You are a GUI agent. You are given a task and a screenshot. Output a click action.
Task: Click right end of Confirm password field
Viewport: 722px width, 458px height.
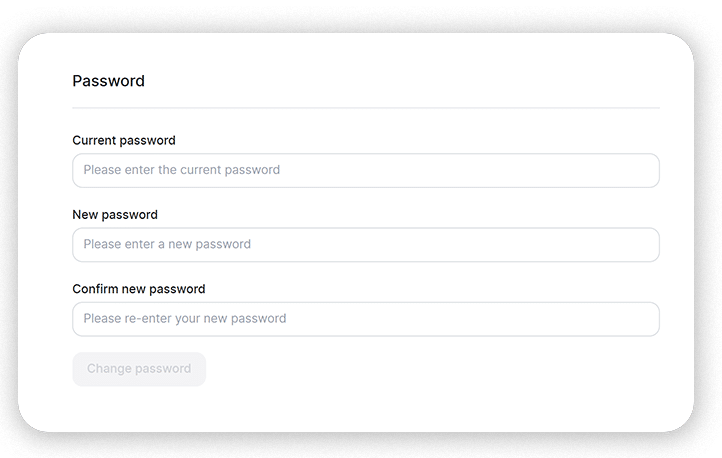pos(640,319)
